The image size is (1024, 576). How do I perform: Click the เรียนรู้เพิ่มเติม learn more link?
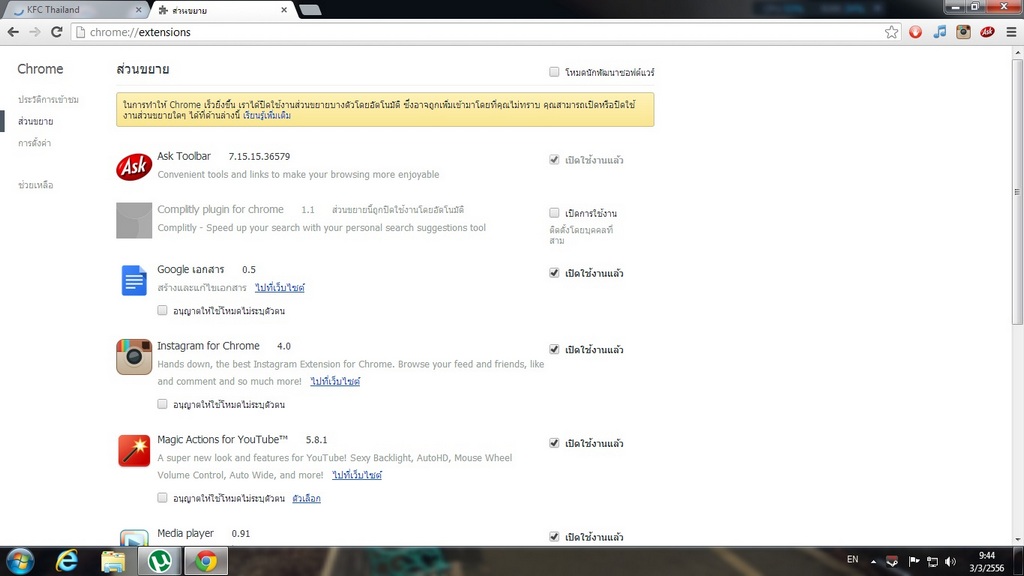pyautogui.click(x=267, y=116)
